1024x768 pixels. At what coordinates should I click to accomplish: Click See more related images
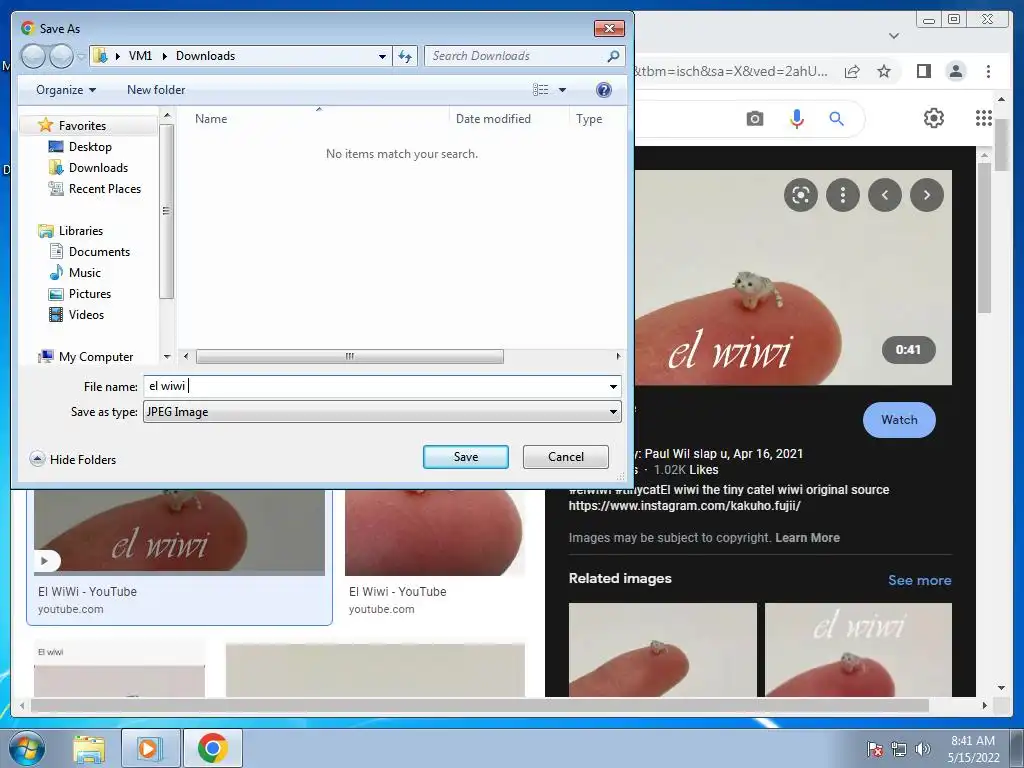(920, 580)
